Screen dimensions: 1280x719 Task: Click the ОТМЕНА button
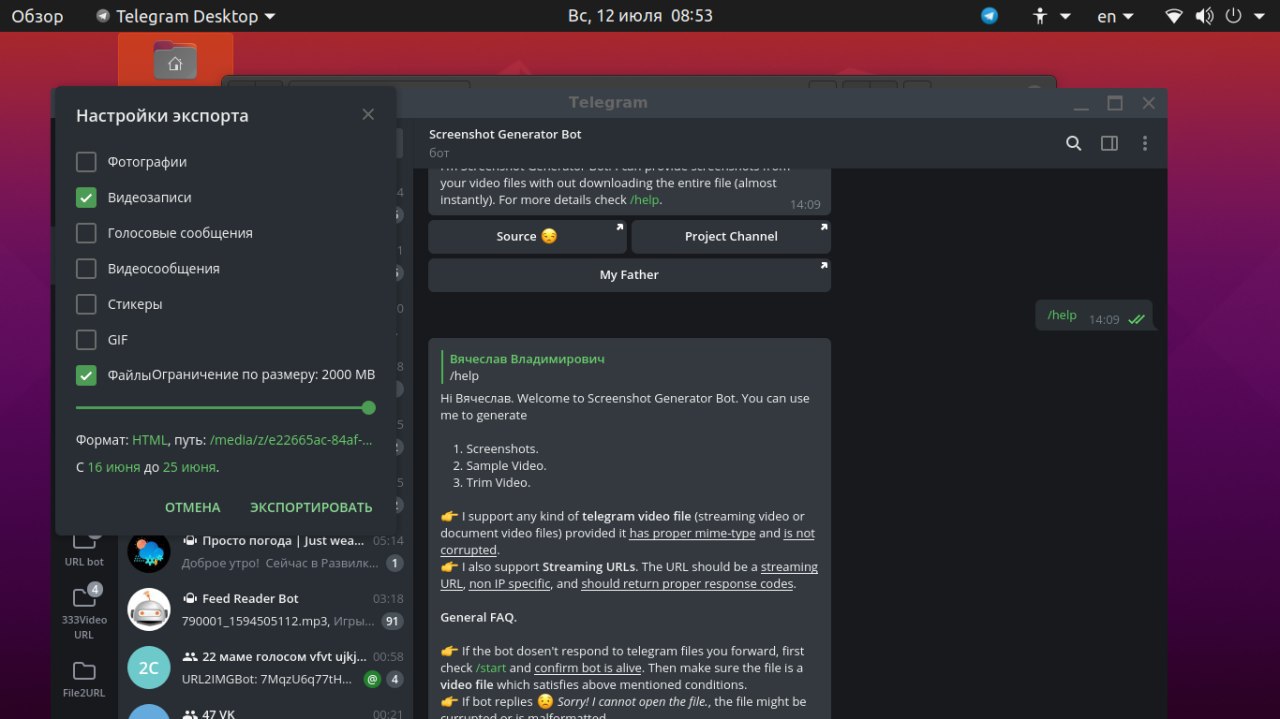[x=192, y=507]
